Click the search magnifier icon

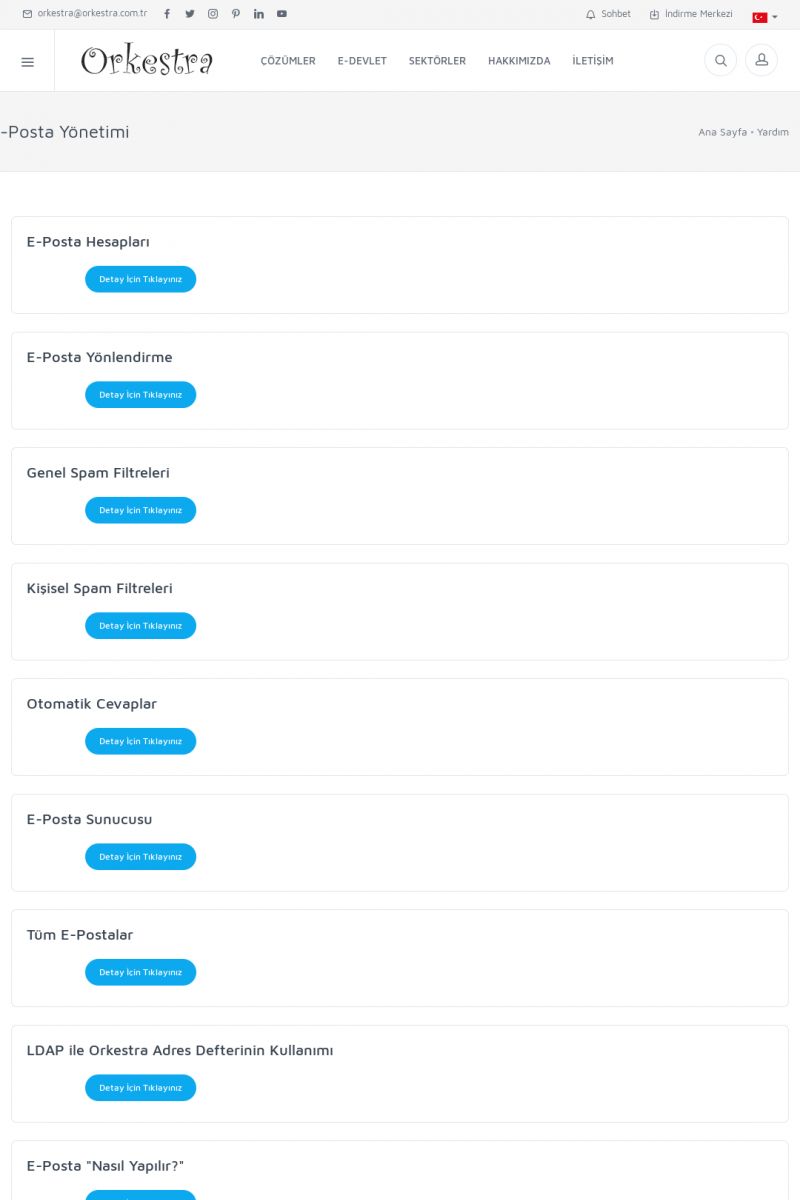tap(720, 61)
